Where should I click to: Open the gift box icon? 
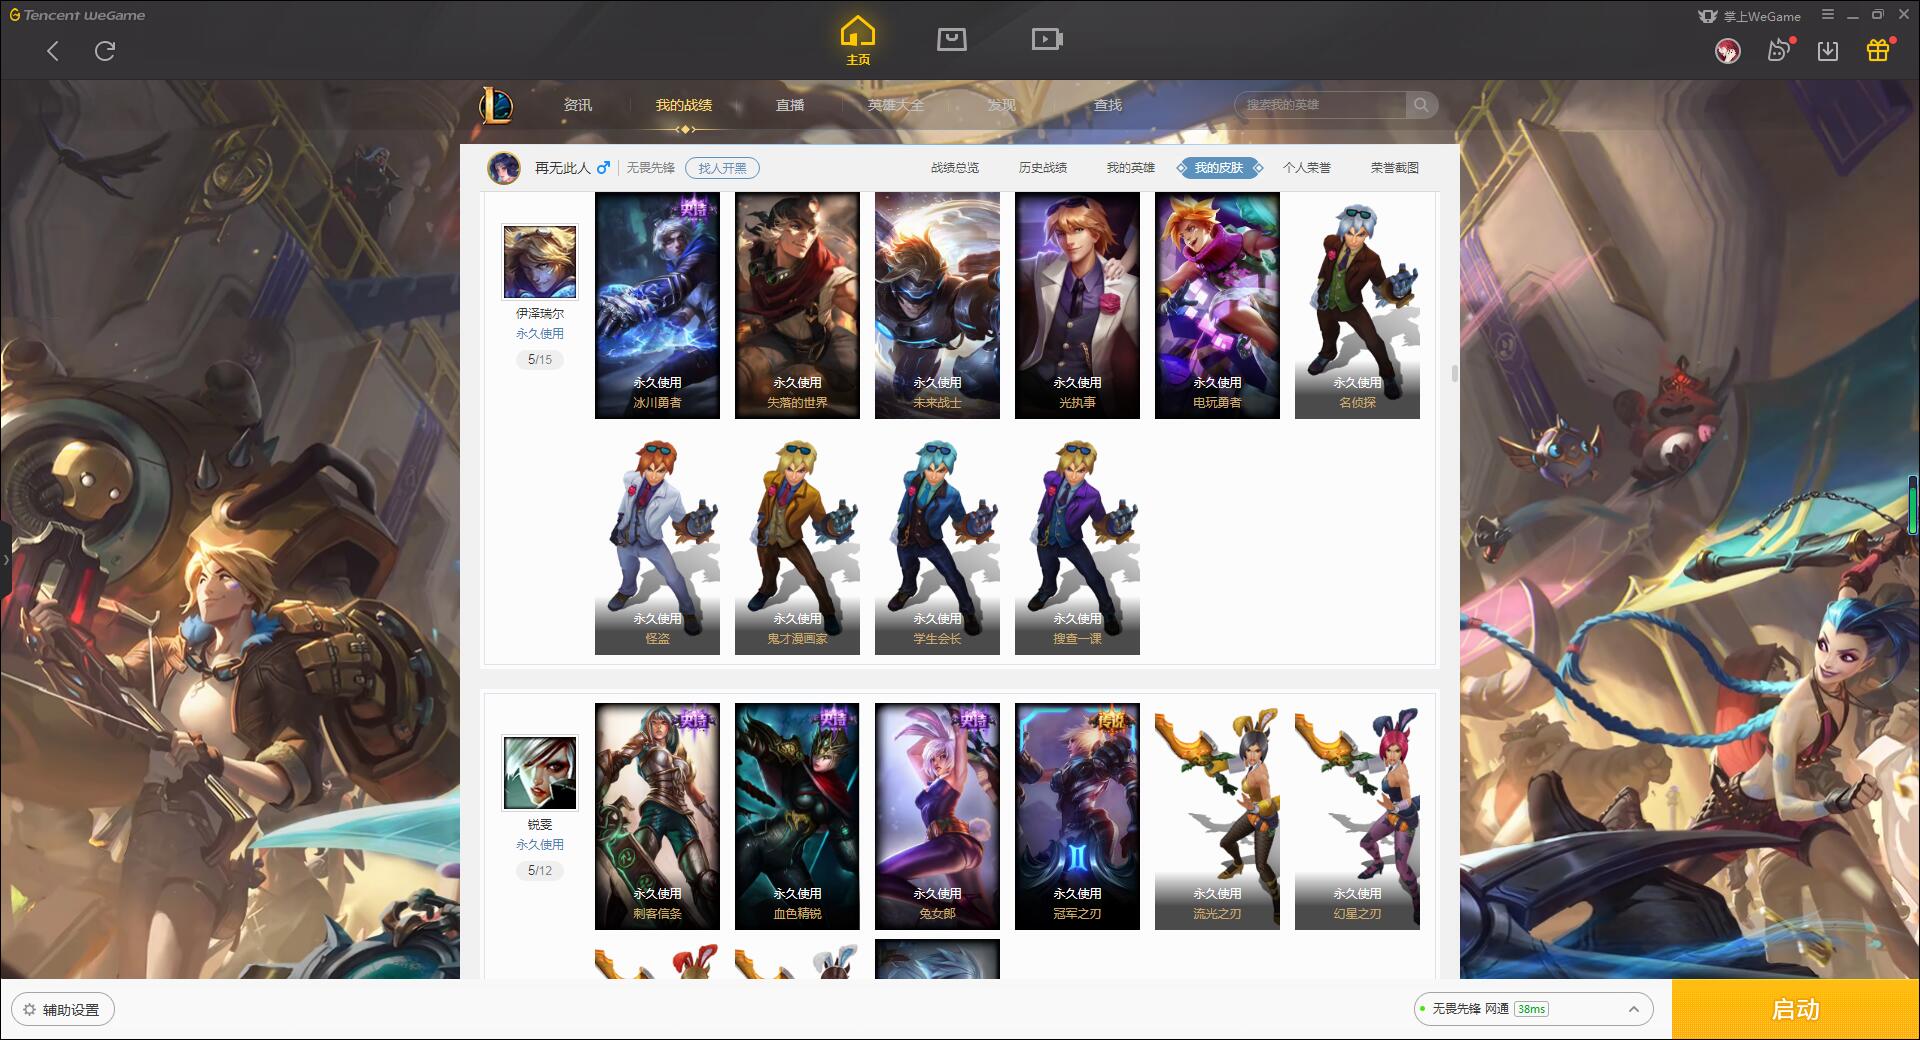pyautogui.click(x=1878, y=50)
